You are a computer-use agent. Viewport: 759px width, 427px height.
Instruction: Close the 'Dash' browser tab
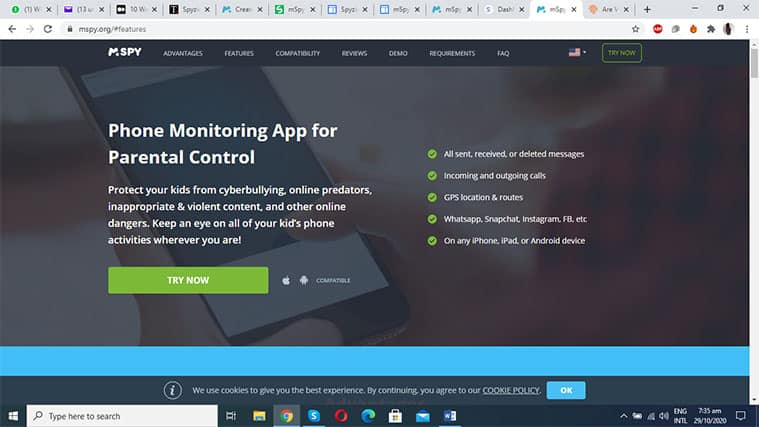click(522, 9)
